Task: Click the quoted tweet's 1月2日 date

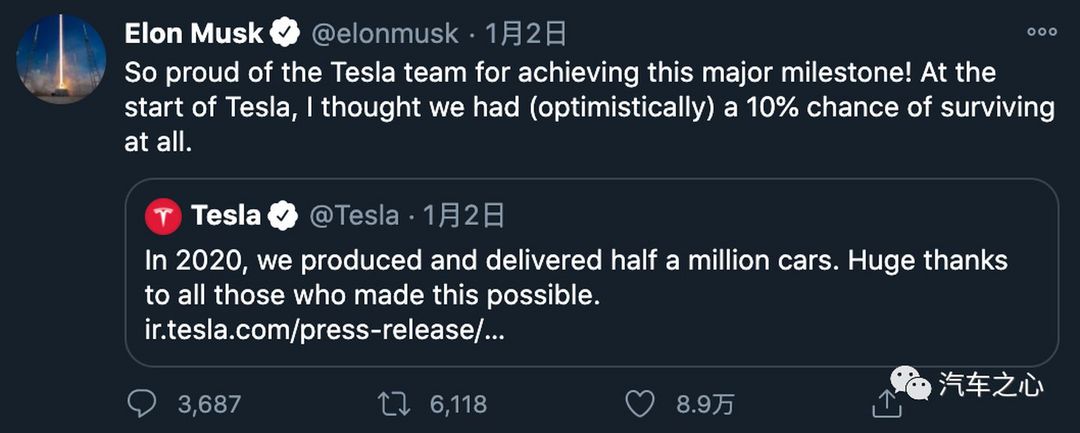Action: (x=464, y=217)
